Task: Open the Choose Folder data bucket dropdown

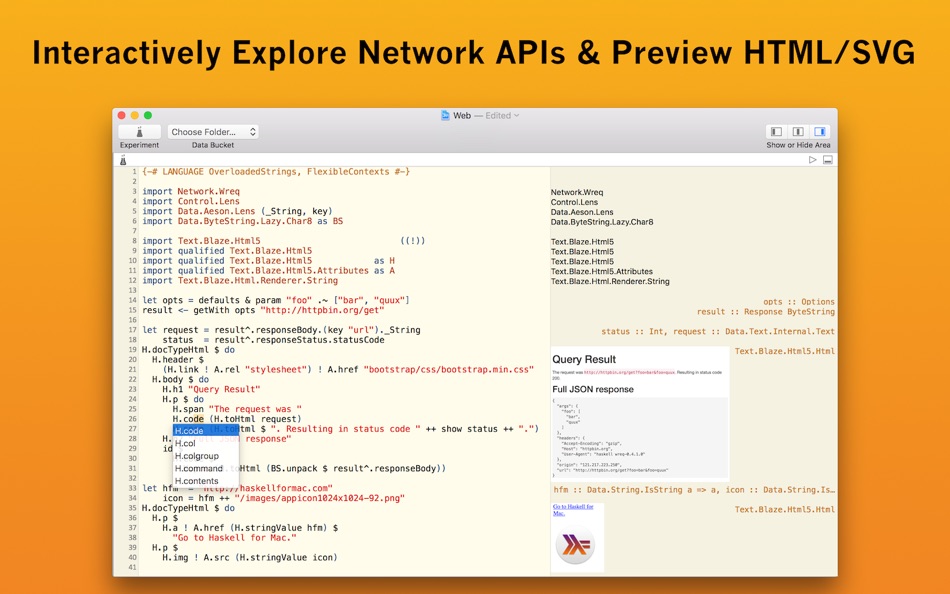Action: coord(213,132)
